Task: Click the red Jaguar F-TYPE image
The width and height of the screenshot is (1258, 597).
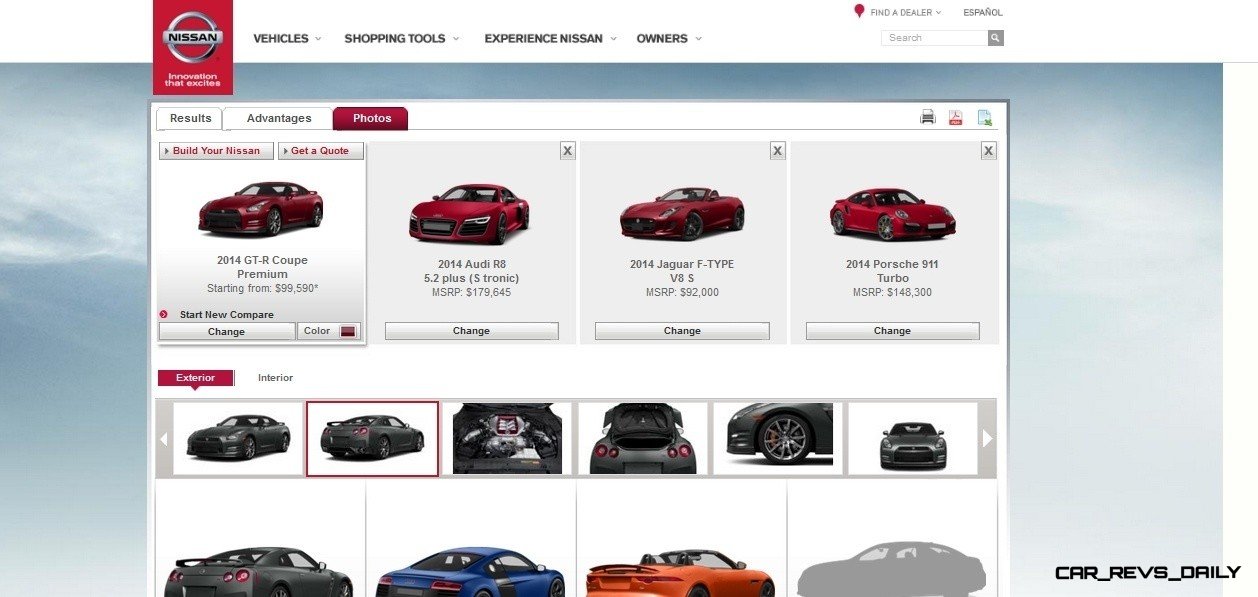Action: coord(682,214)
